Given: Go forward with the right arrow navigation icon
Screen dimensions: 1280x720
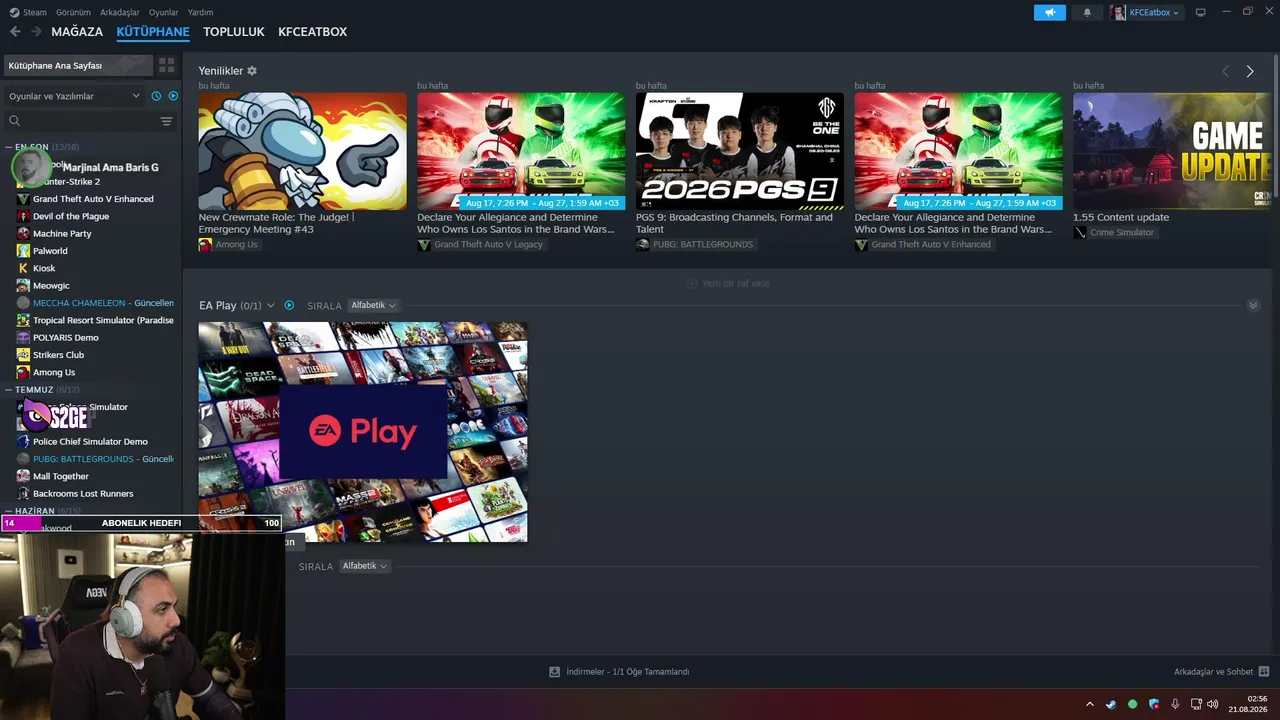Looking at the screenshot, I should point(36,32).
